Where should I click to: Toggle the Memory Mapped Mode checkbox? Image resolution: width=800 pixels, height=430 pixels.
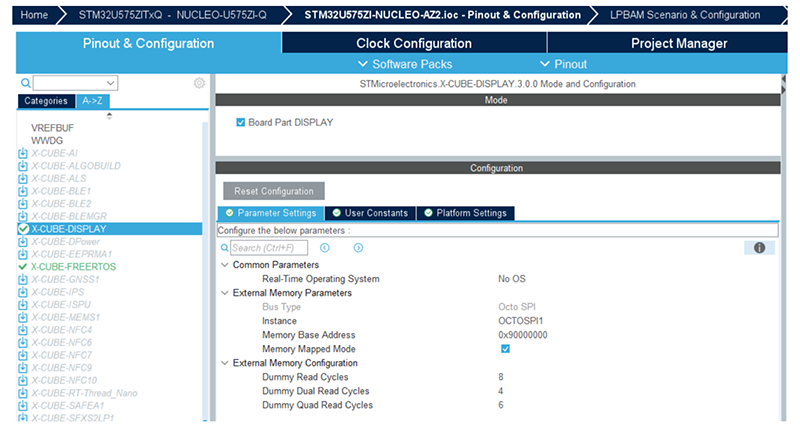point(505,349)
